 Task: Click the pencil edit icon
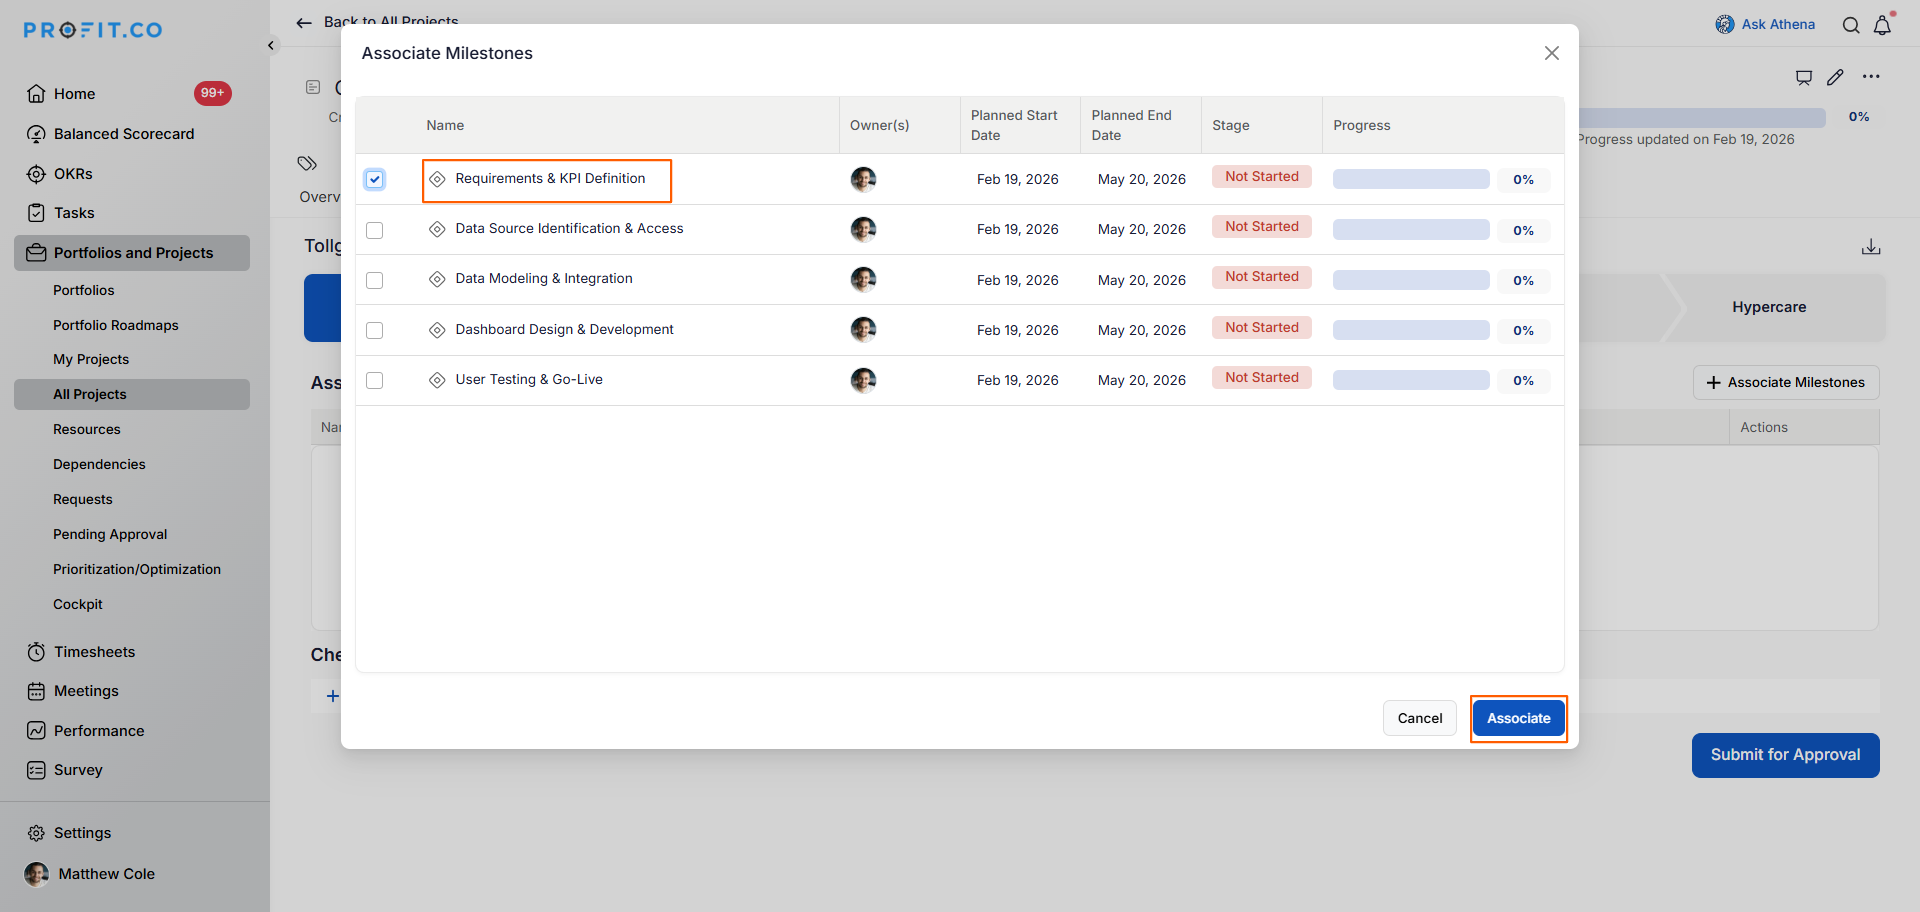click(x=1835, y=77)
